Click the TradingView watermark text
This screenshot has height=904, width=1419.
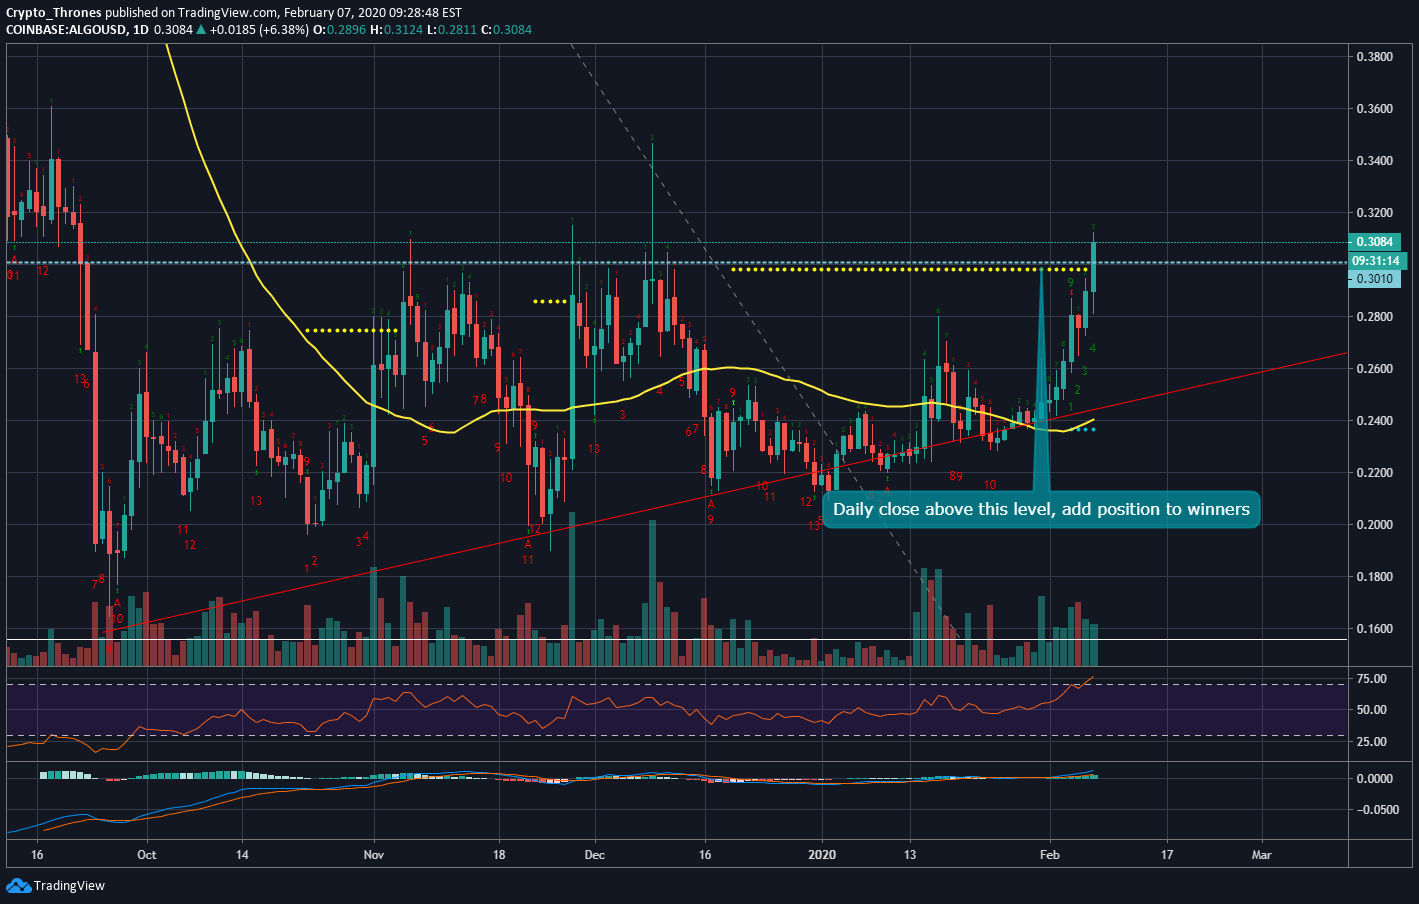69,886
